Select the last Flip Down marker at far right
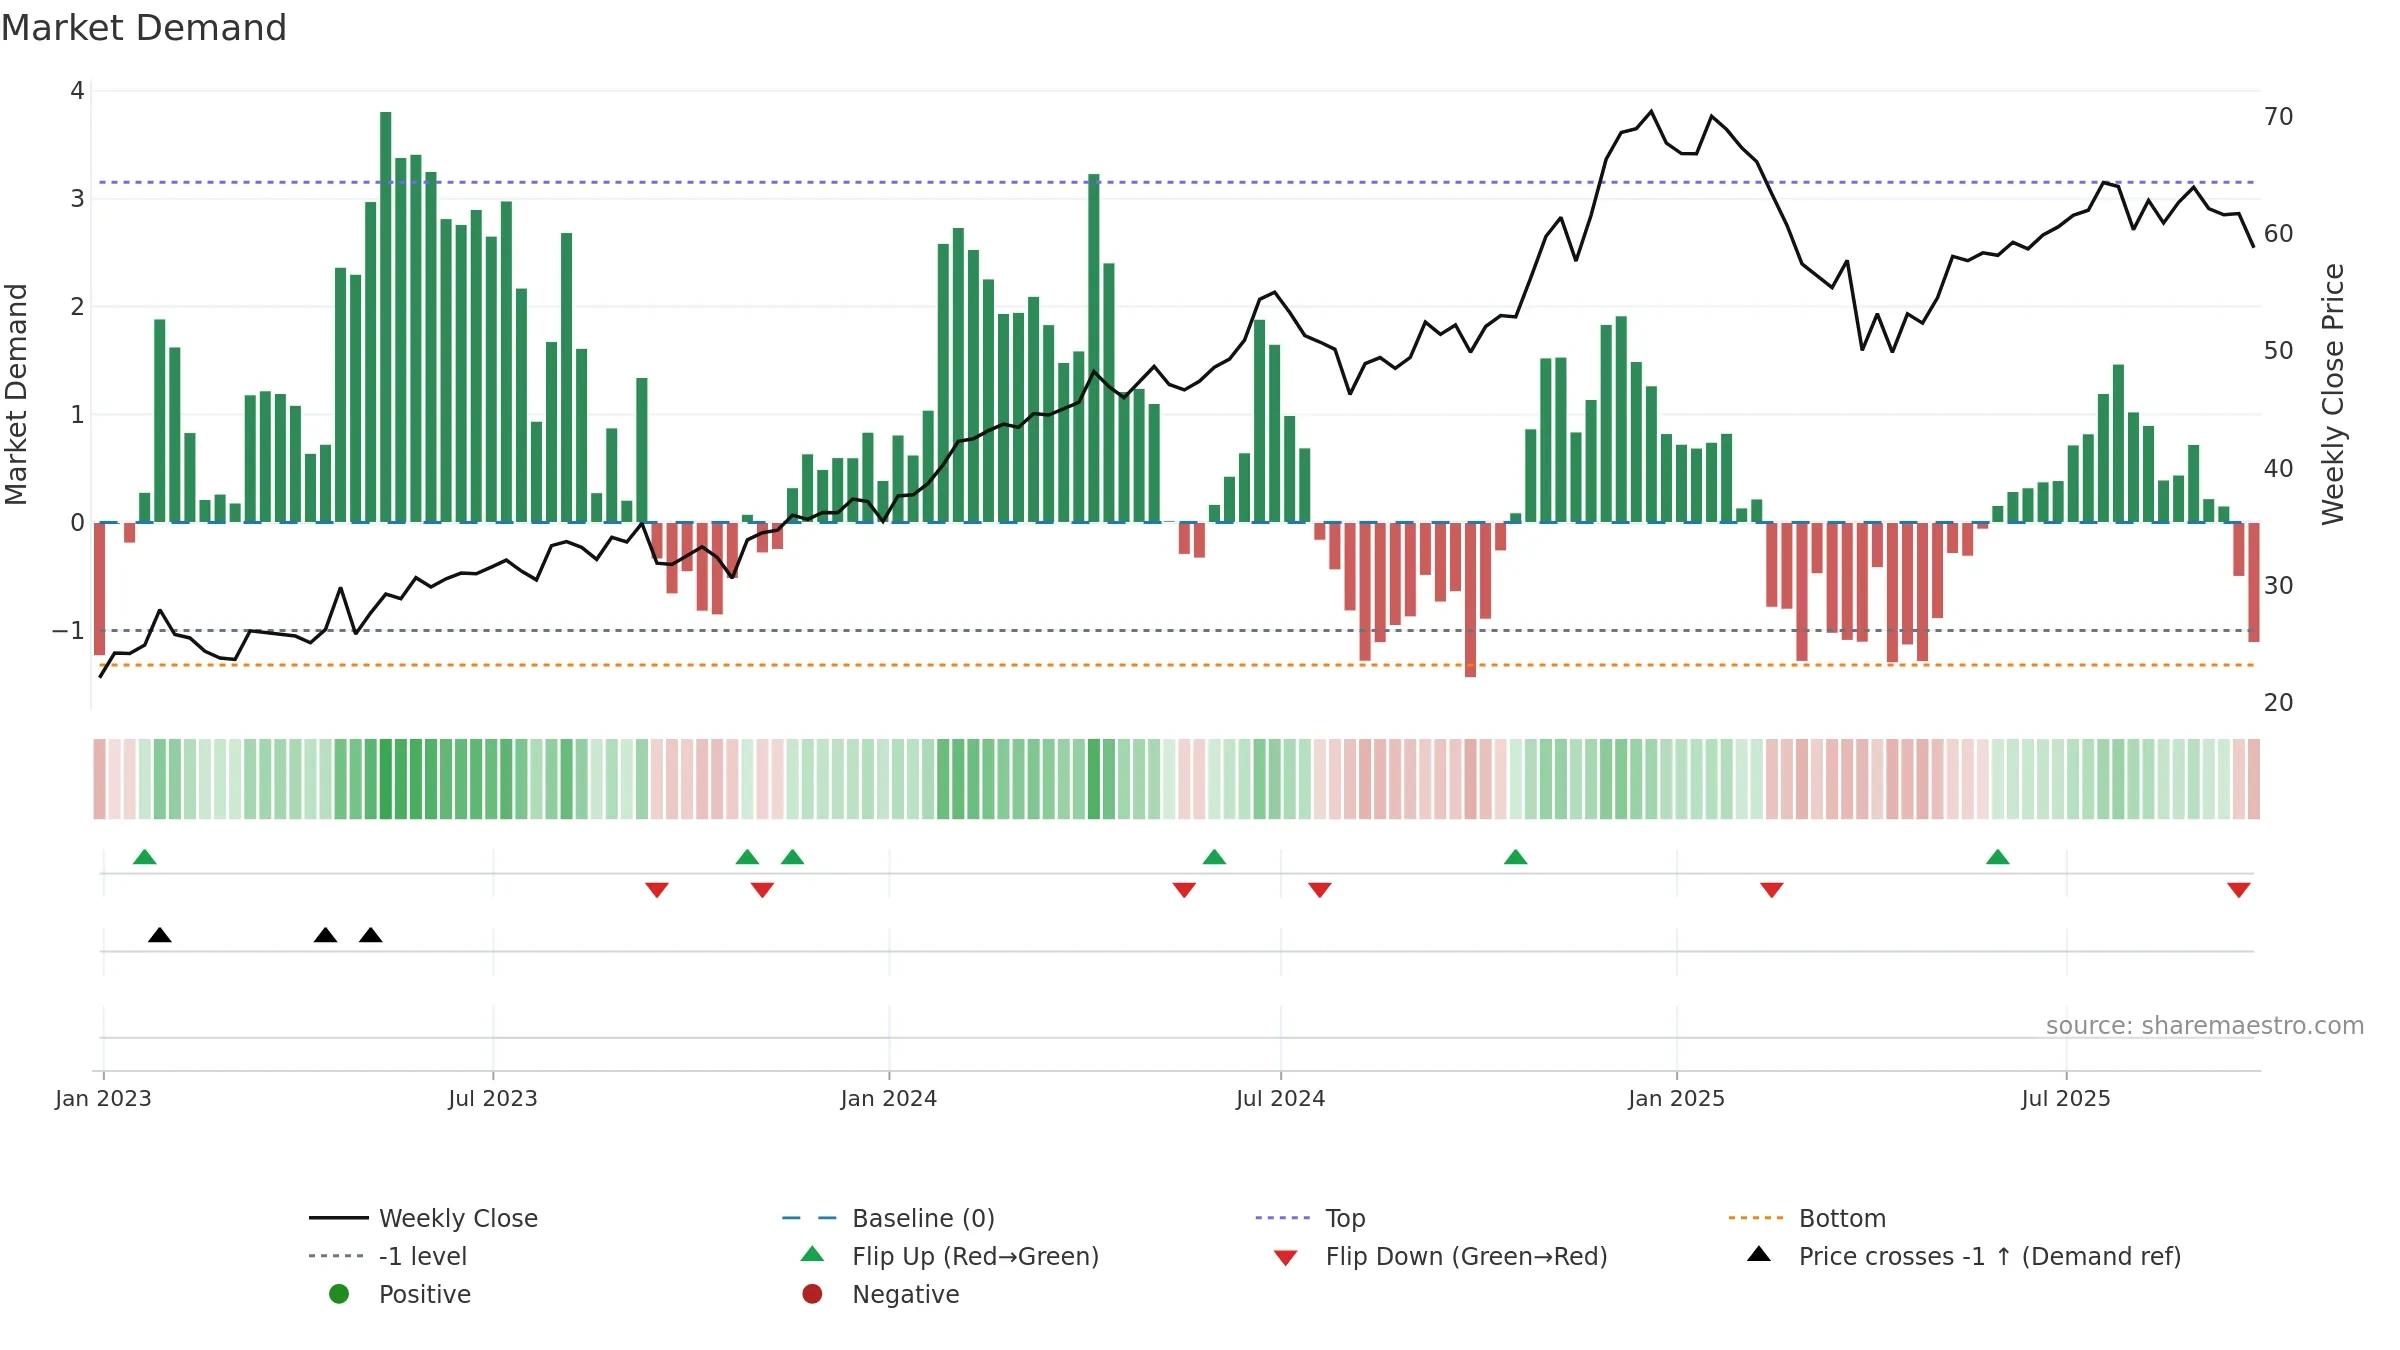 (2239, 890)
